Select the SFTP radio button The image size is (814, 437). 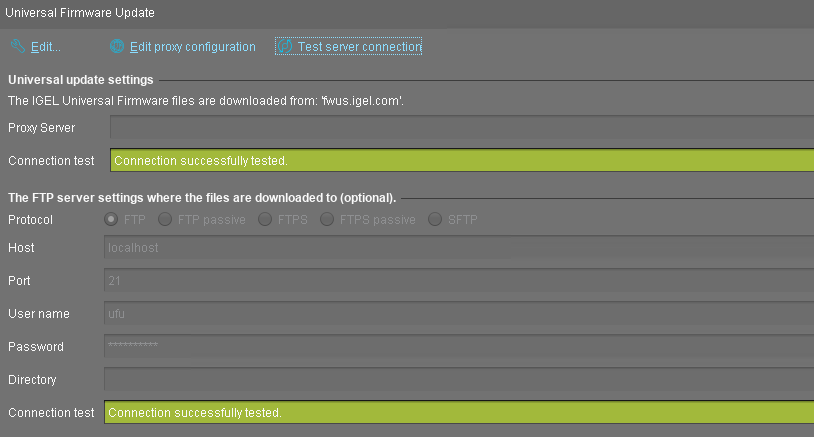coord(435,220)
